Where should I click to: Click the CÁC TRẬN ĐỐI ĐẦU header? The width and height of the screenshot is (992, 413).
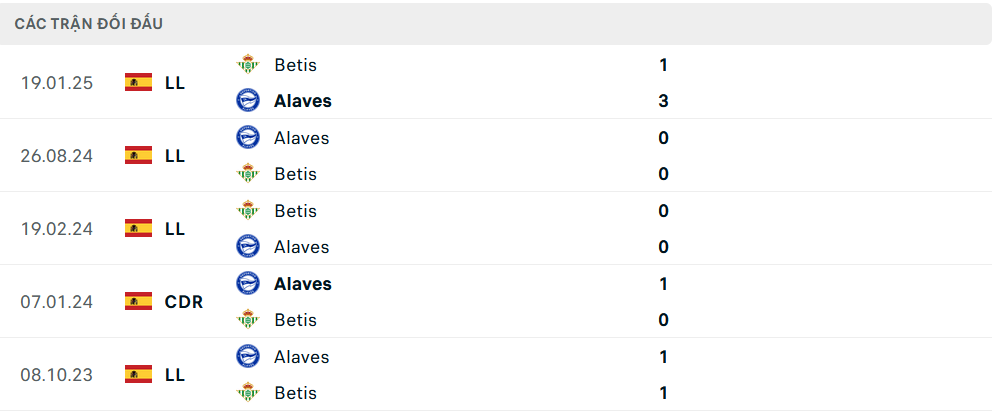click(x=88, y=23)
